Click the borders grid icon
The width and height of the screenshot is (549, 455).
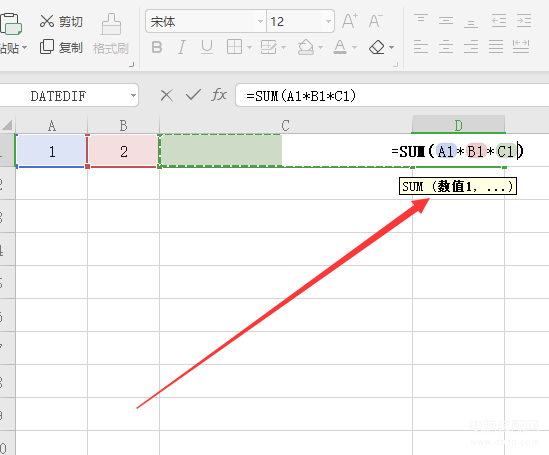point(234,47)
